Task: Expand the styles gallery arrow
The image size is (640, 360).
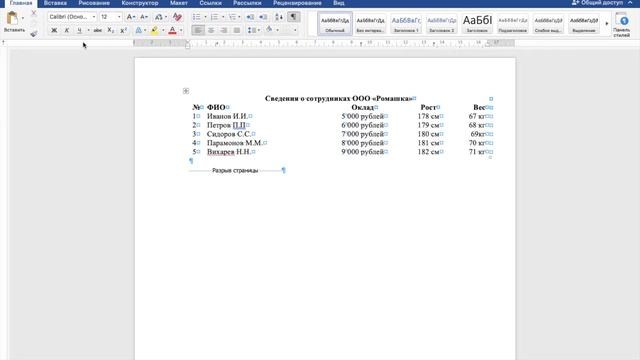Action: [607, 24]
